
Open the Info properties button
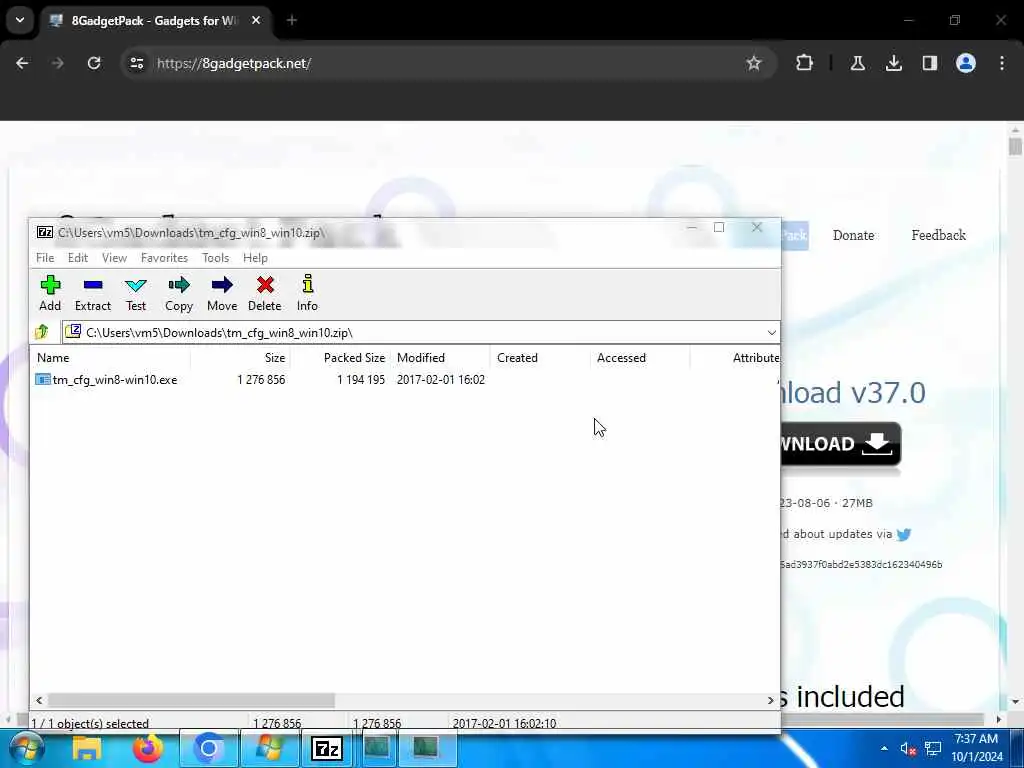(308, 293)
